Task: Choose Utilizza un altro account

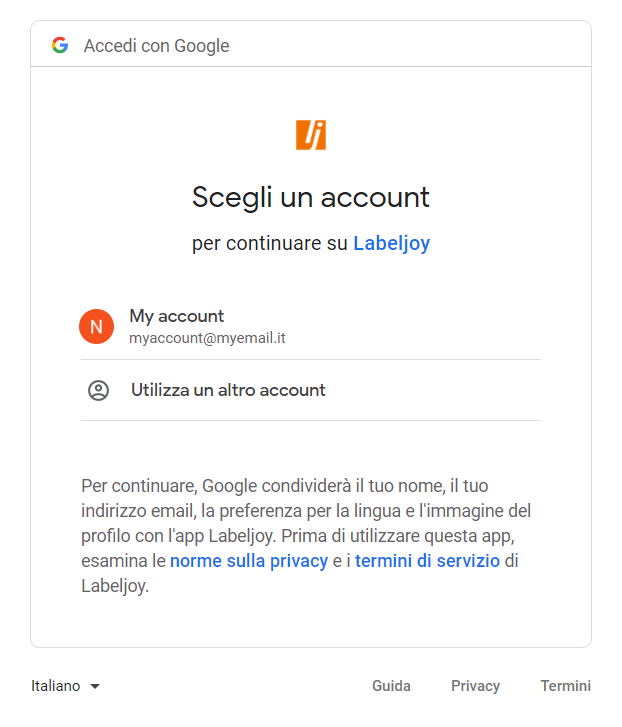Action: pyautogui.click(x=311, y=390)
